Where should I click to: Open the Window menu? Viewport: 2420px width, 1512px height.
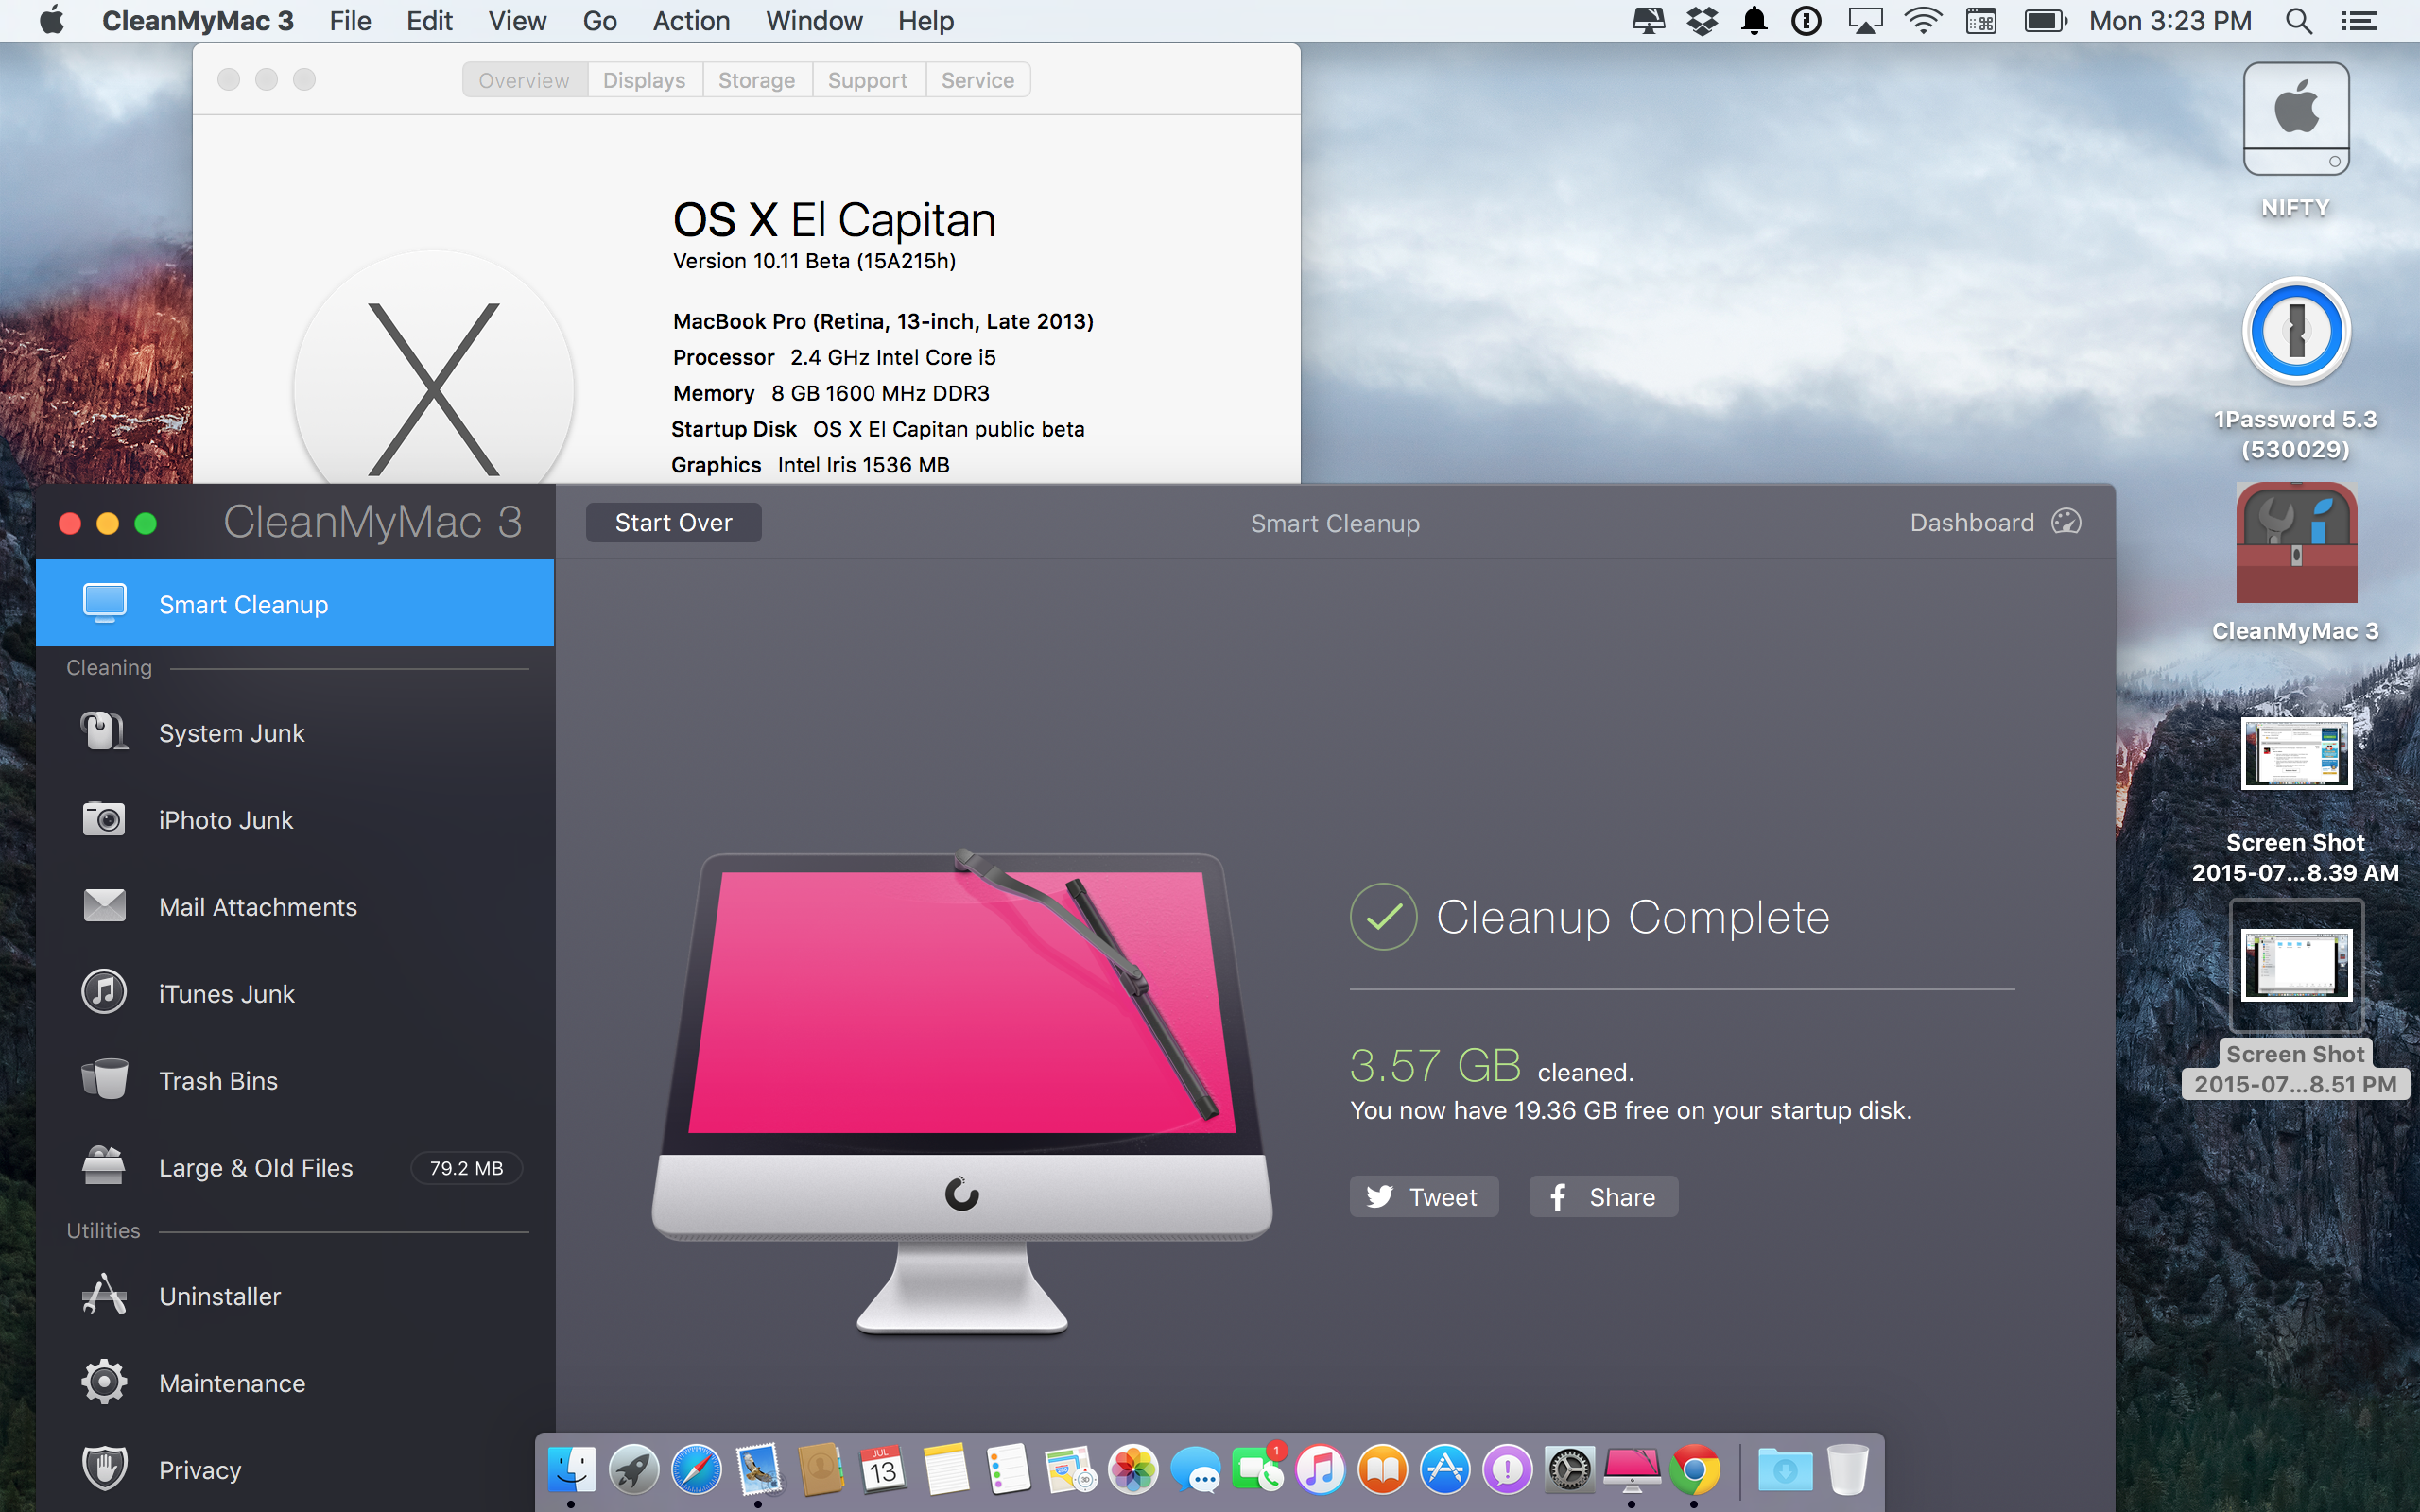[814, 21]
